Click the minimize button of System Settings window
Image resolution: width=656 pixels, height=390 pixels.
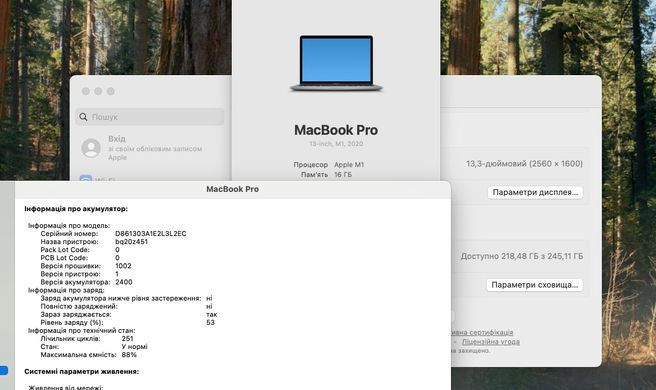(98, 91)
